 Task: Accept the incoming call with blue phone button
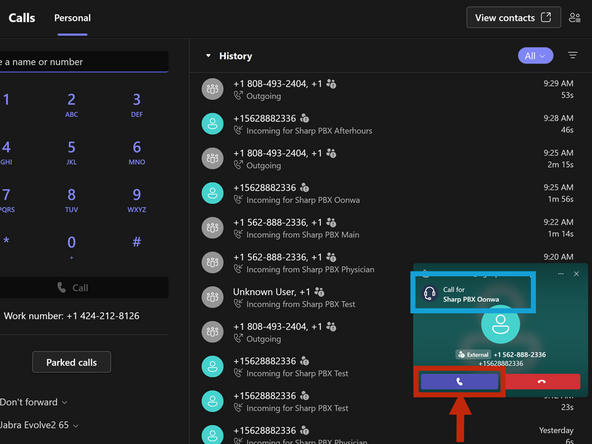tap(459, 381)
